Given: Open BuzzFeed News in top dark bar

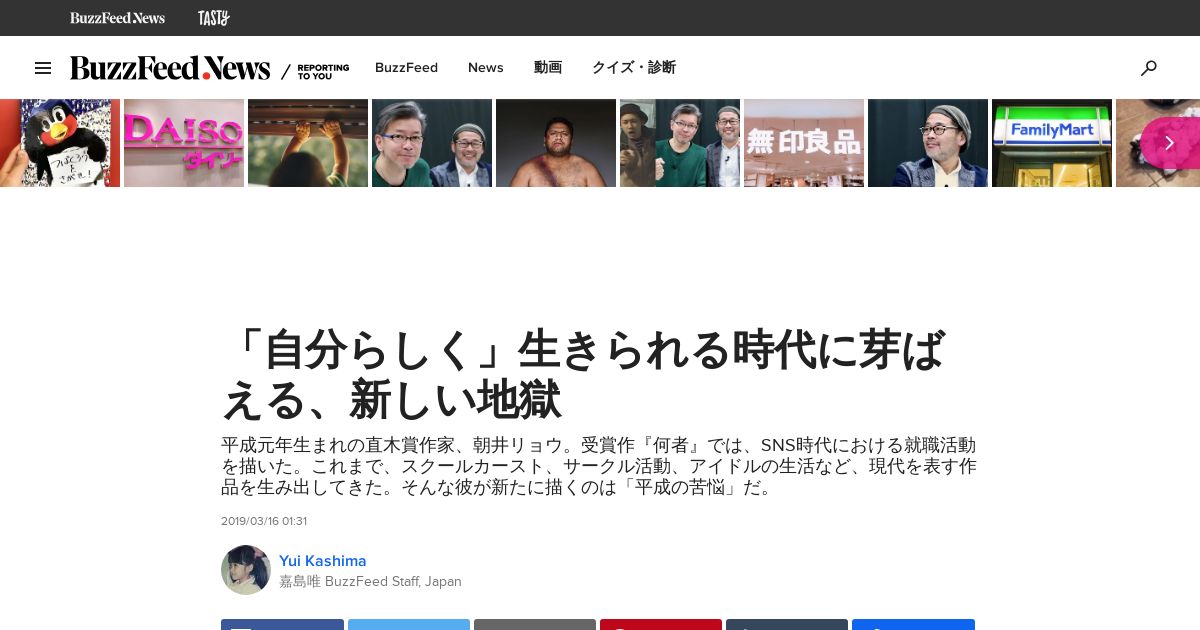Looking at the screenshot, I should (117, 18).
